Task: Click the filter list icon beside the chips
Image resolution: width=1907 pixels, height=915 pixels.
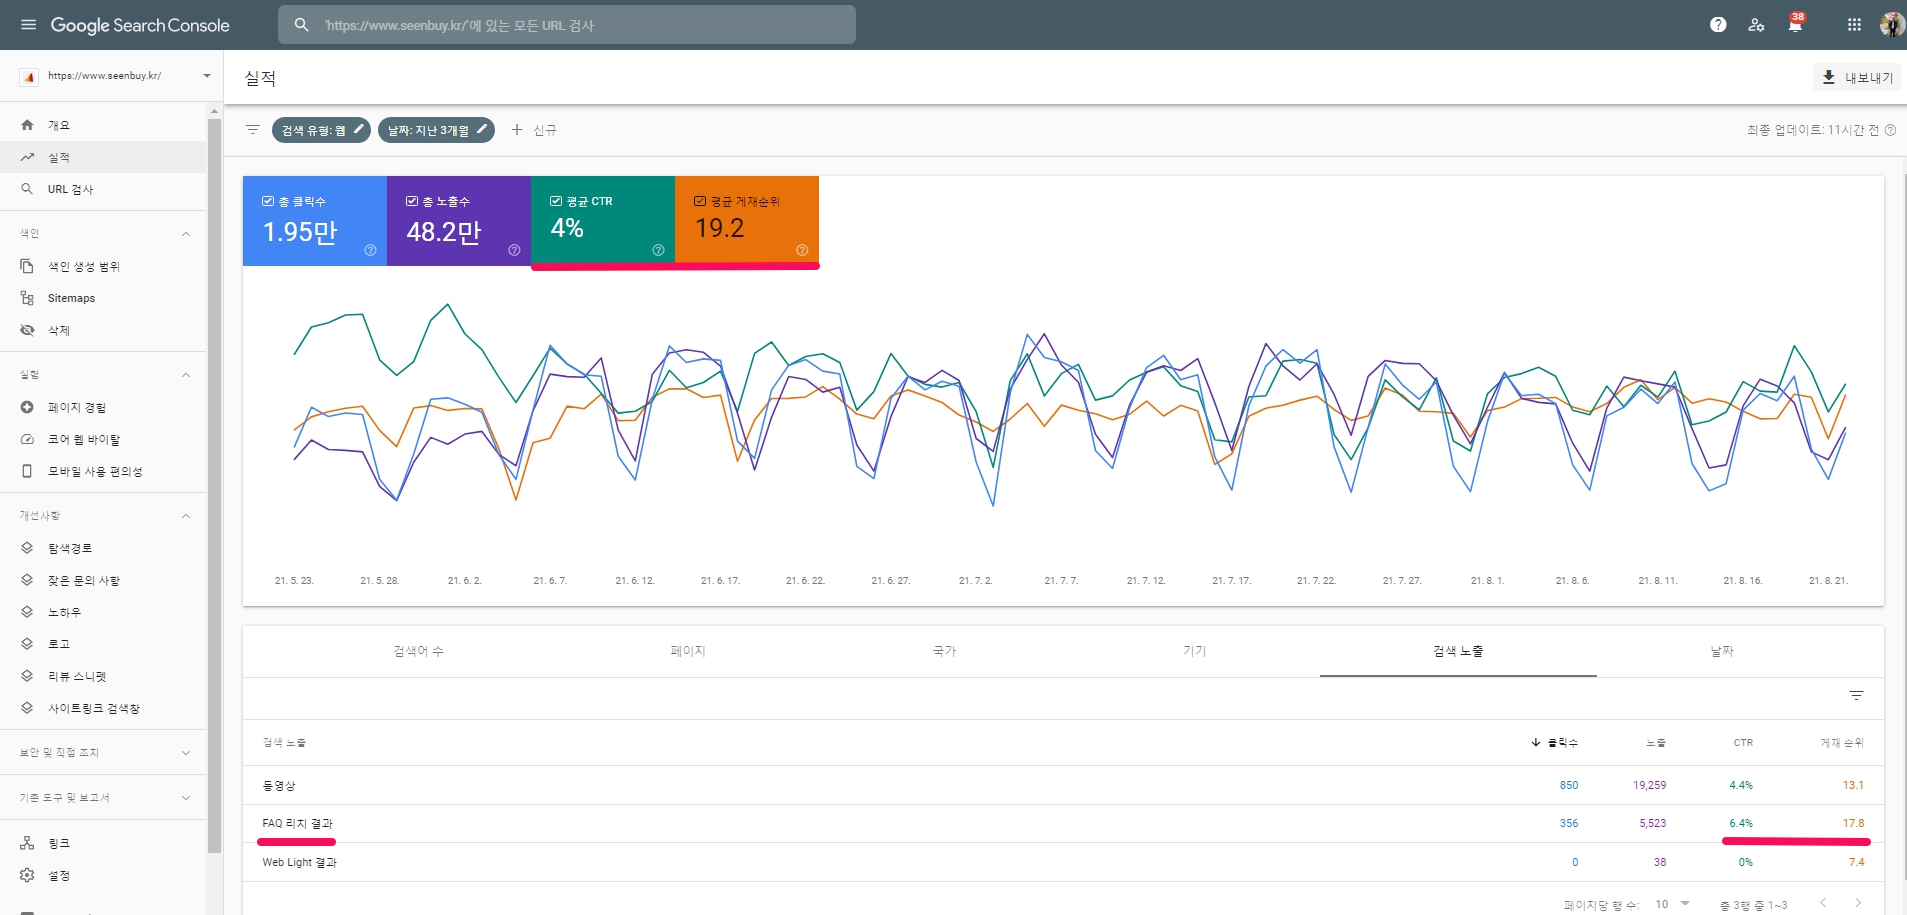Action: pyautogui.click(x=253, y=130)
